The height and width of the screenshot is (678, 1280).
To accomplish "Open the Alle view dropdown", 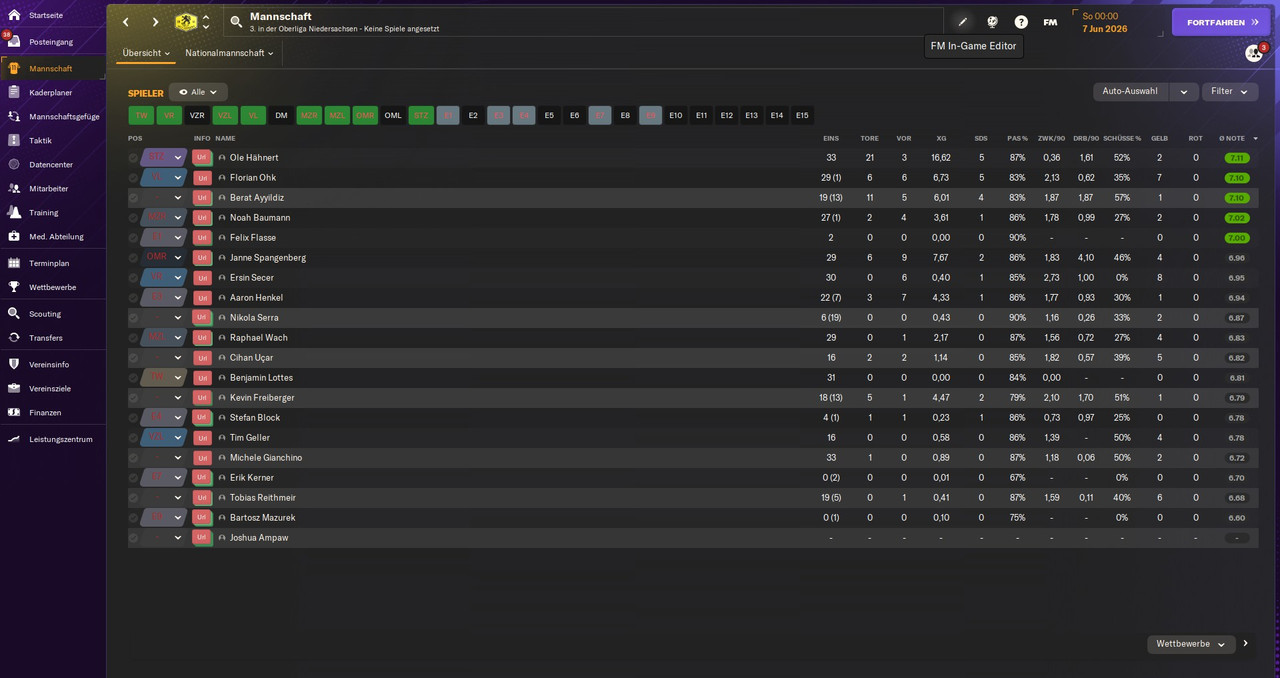I will pos(198,92).
